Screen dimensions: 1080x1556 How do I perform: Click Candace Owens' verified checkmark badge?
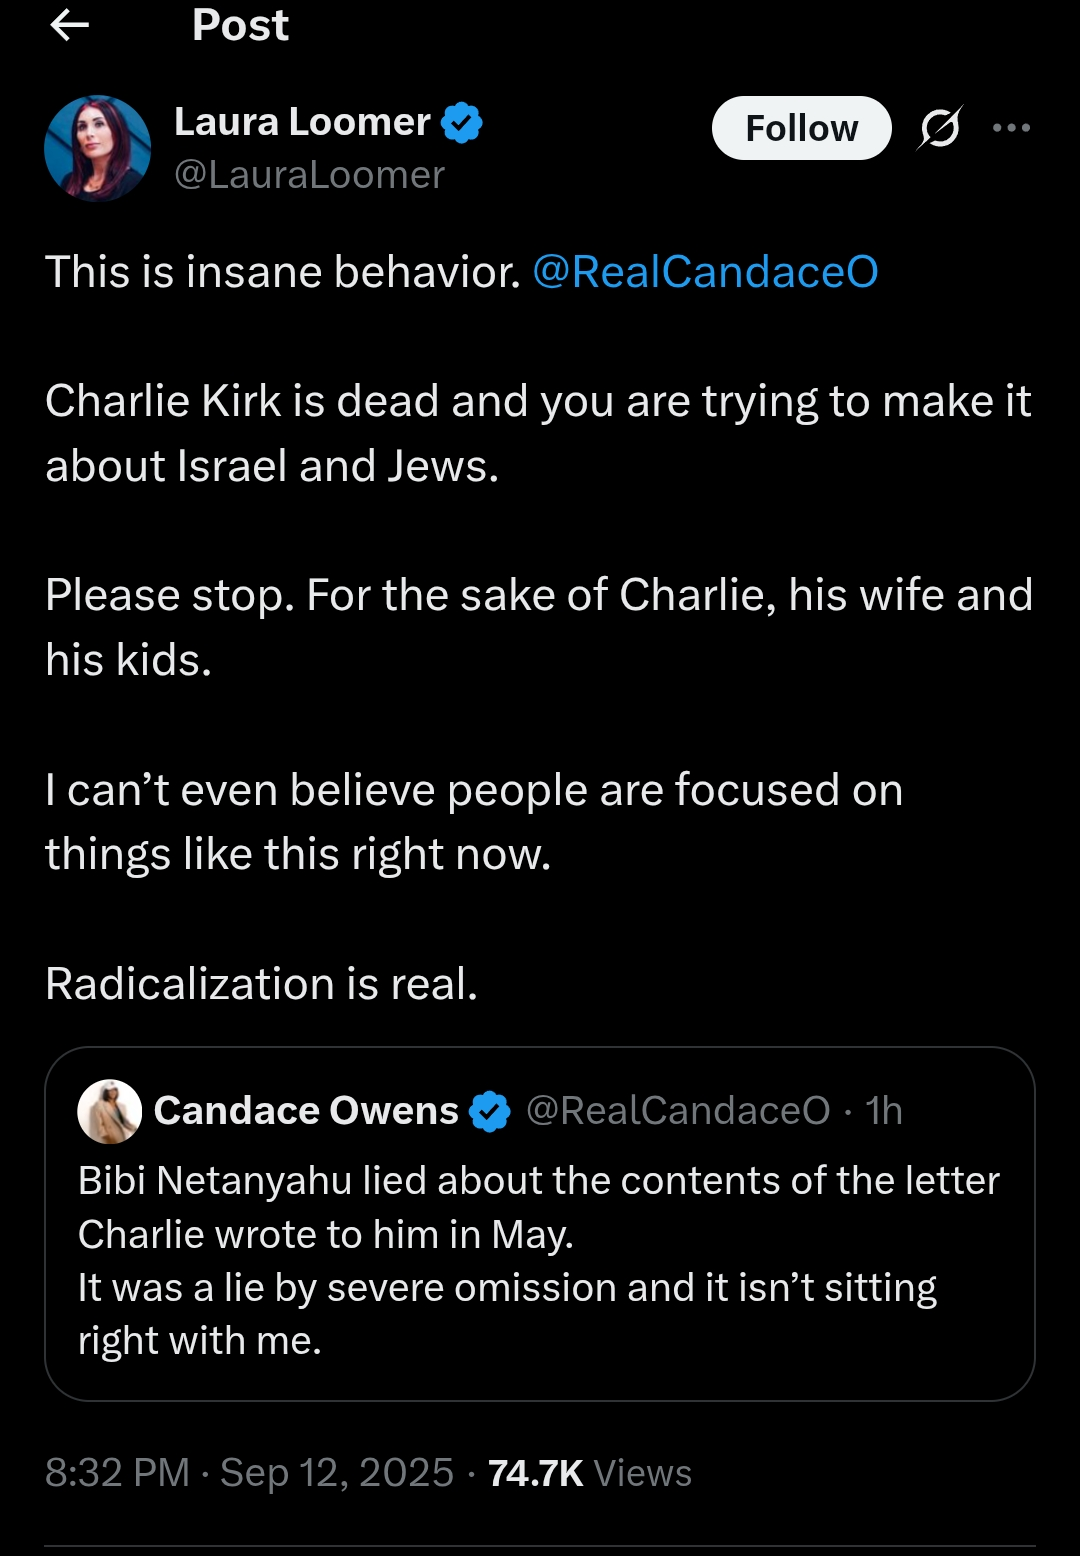click(490, 1111)
